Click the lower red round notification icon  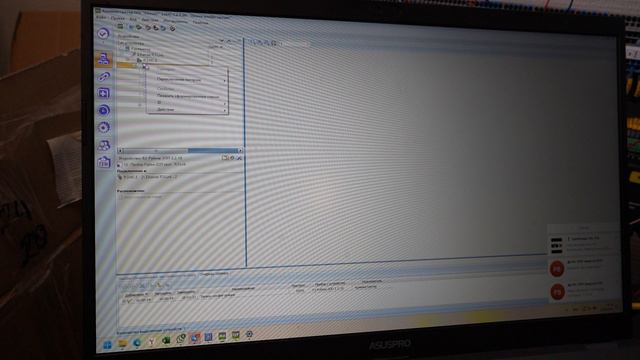[557, 292]
